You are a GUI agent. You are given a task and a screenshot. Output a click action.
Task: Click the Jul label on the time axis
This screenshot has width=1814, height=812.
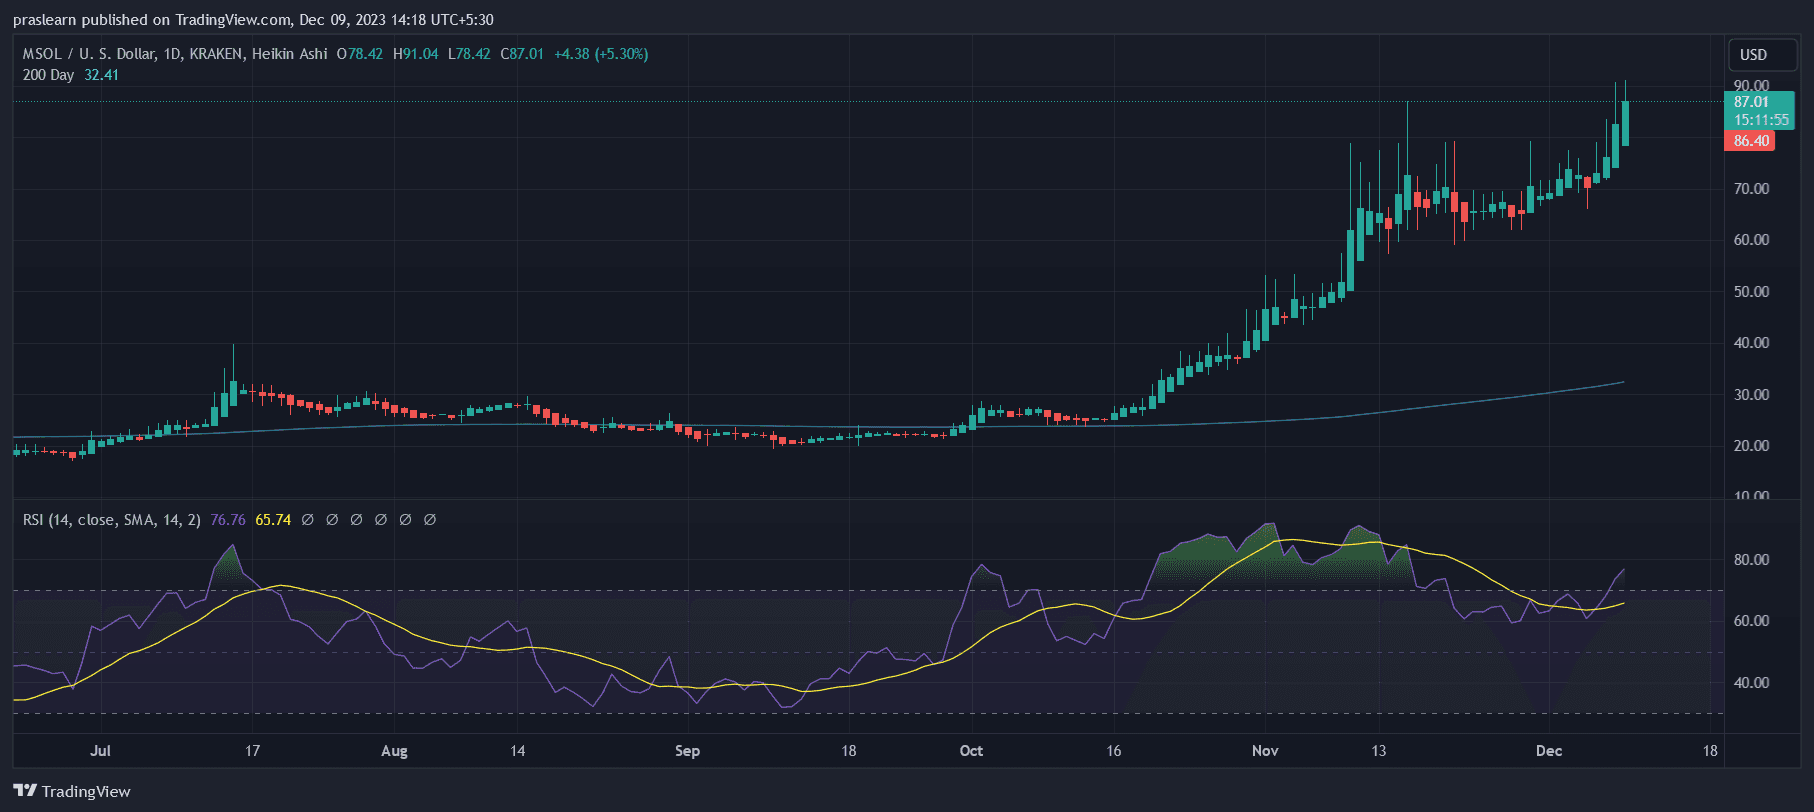pyautogui.click(x=100, y=751)
